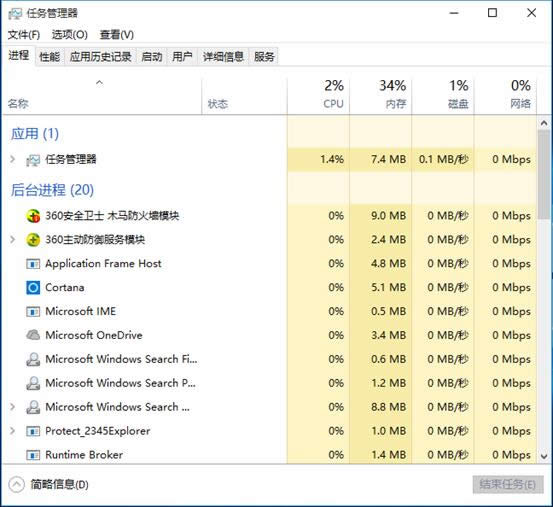The image size is (553, 507).
Task: Select the 进程 tab
Action: 19,56
